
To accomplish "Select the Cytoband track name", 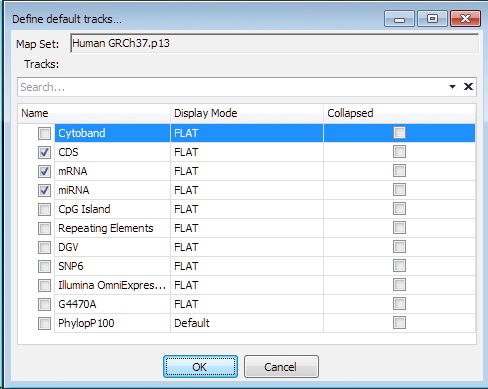I will click(x=82, y=133).
